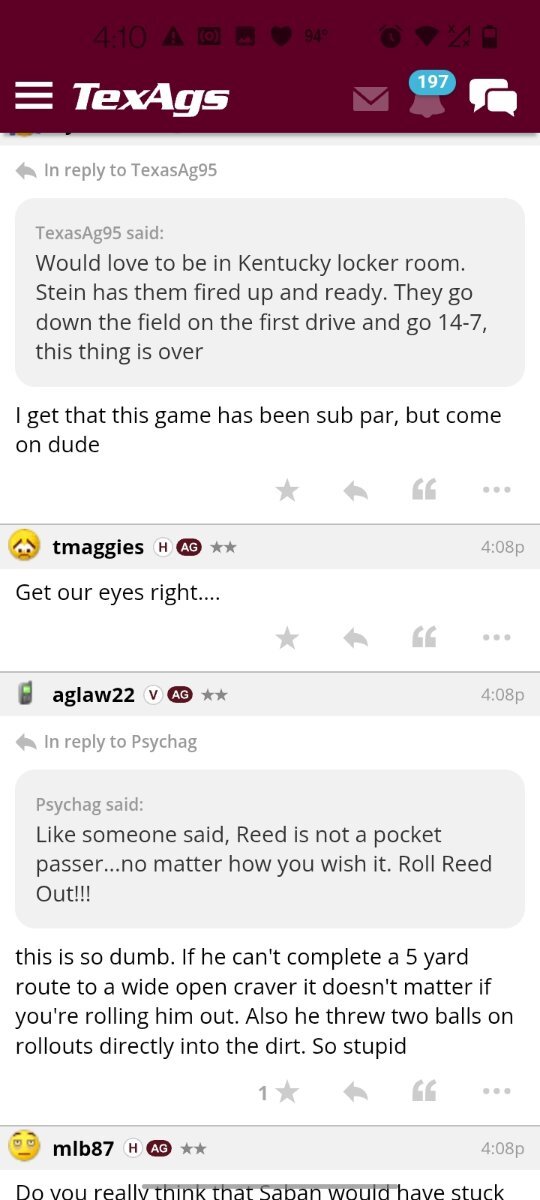Reply to the "come on dude" post
540x1200 pixels.
[356, 490]
